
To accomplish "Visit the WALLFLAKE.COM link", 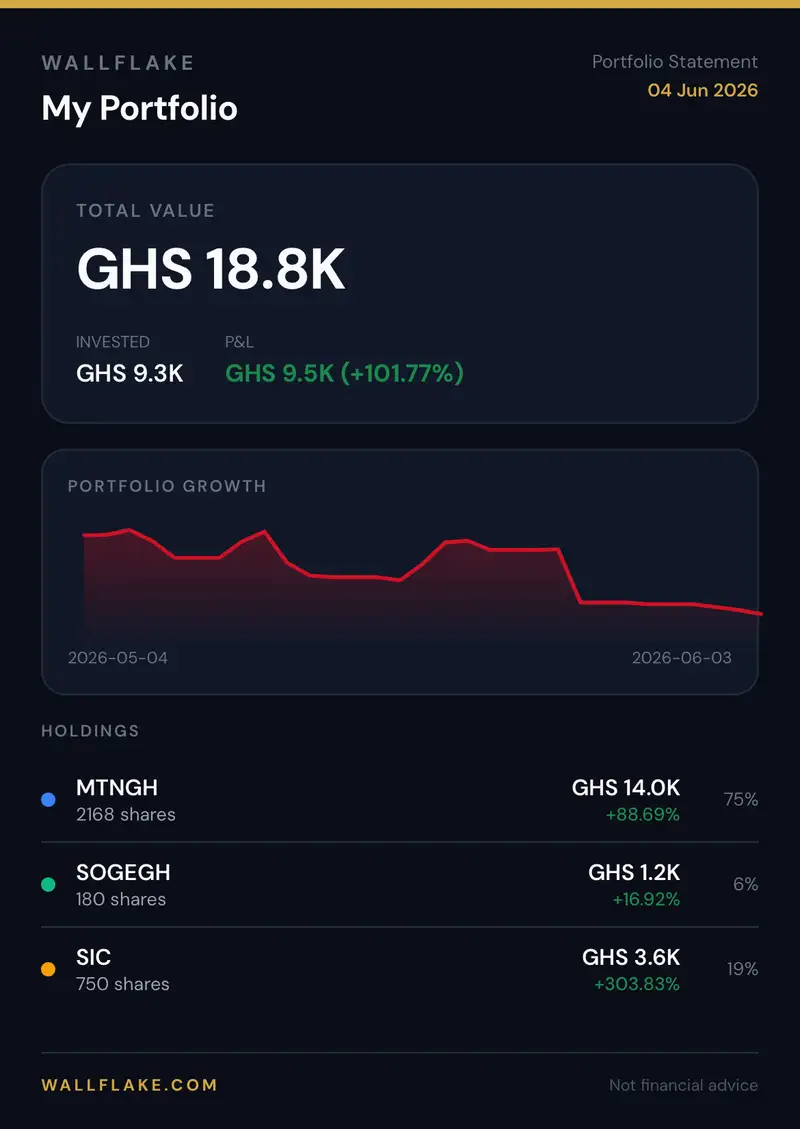I will coord(130,1085).
